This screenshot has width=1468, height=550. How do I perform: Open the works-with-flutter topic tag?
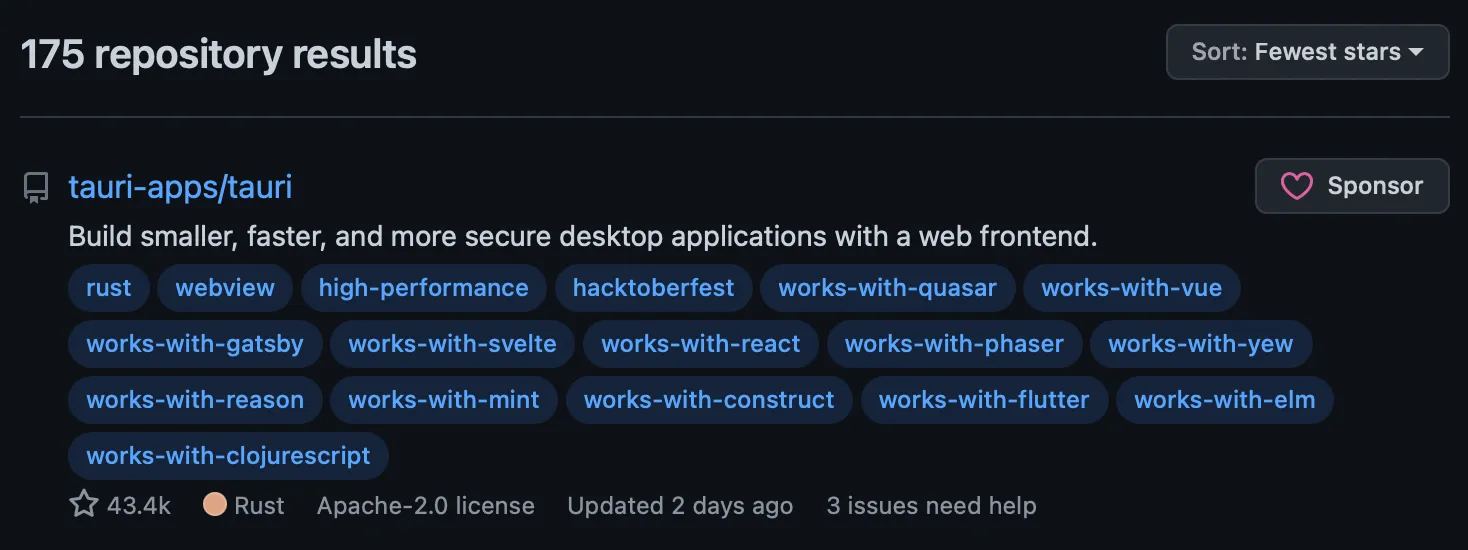click(983, 400)
